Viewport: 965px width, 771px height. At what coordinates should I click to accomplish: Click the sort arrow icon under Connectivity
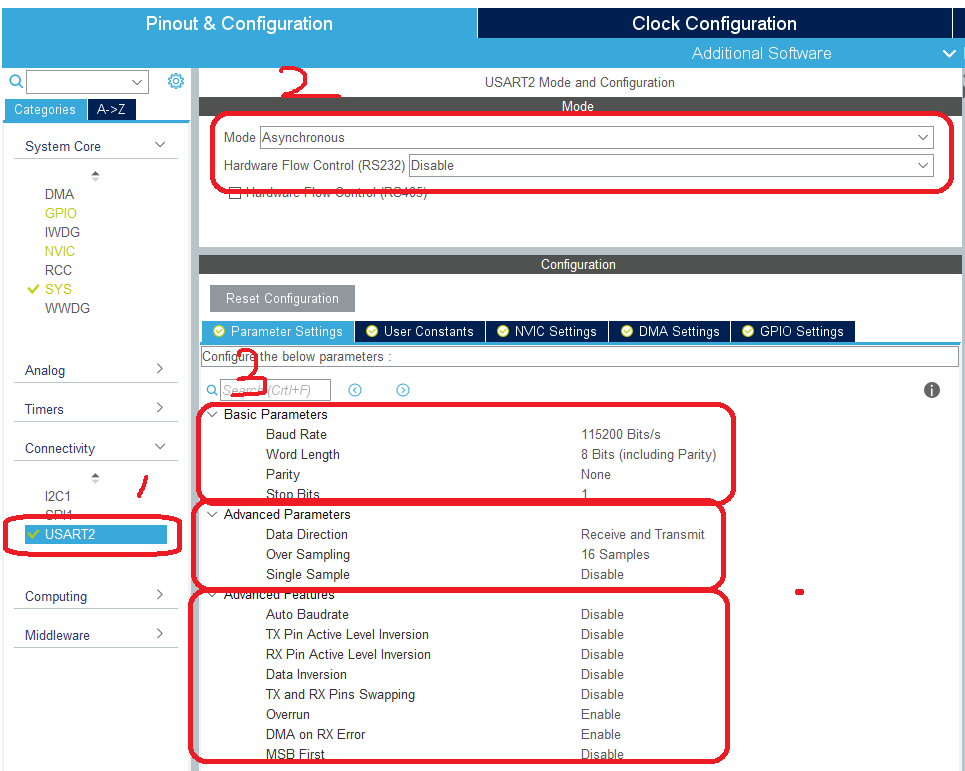(x=95, y=477)
